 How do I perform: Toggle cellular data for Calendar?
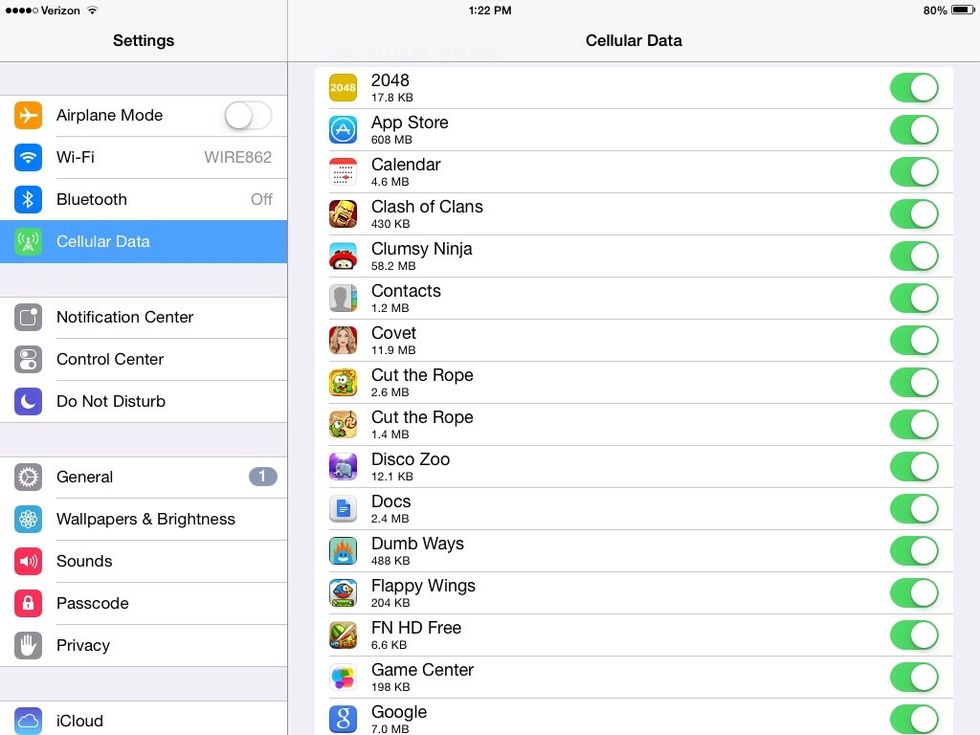pyautogui.click(x=914, y=172)
